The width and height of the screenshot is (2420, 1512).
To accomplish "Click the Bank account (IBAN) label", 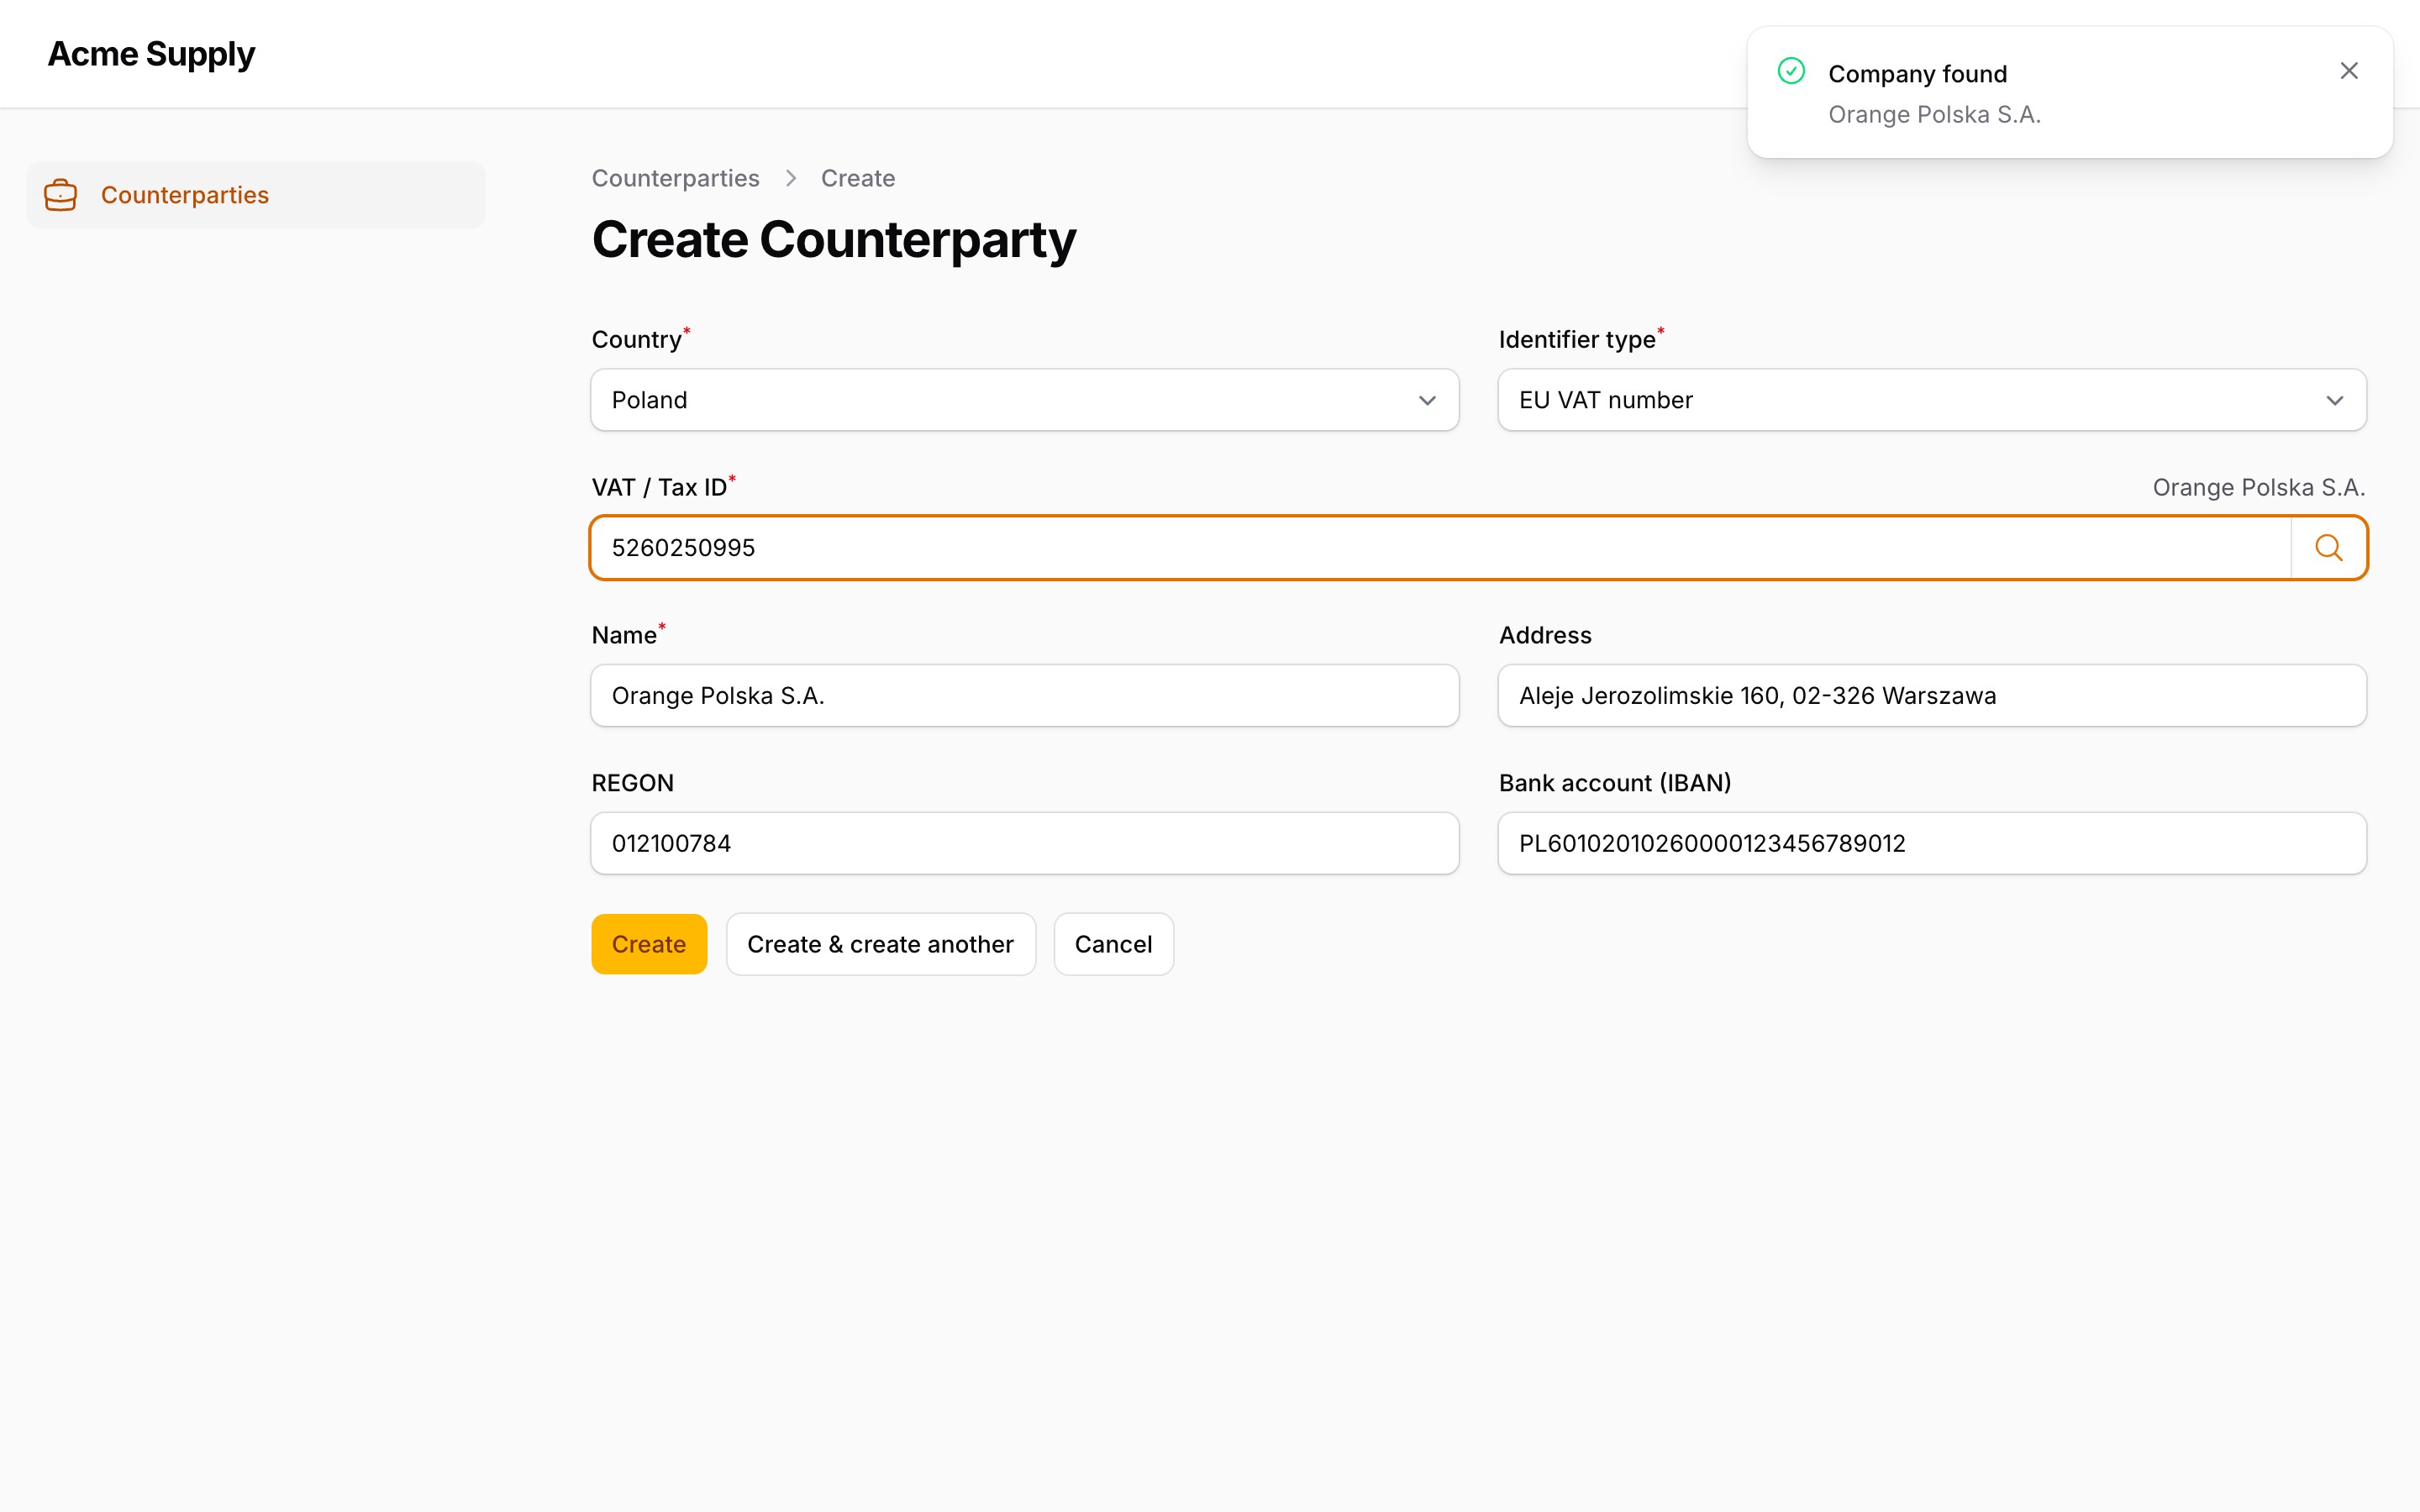I will point(1614,783).
